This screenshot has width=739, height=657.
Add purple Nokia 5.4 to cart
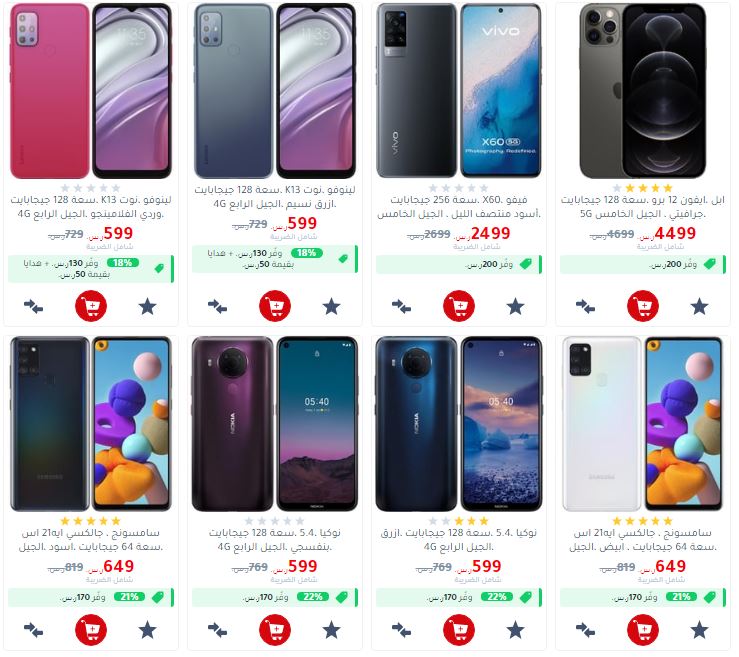[x=275, y=630]
